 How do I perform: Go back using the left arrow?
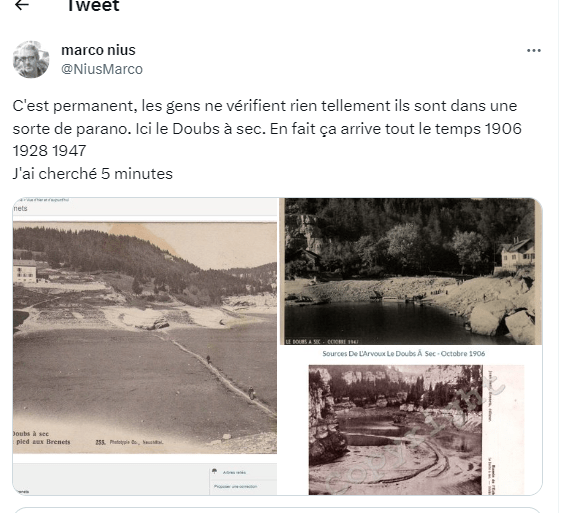[22, 5]
